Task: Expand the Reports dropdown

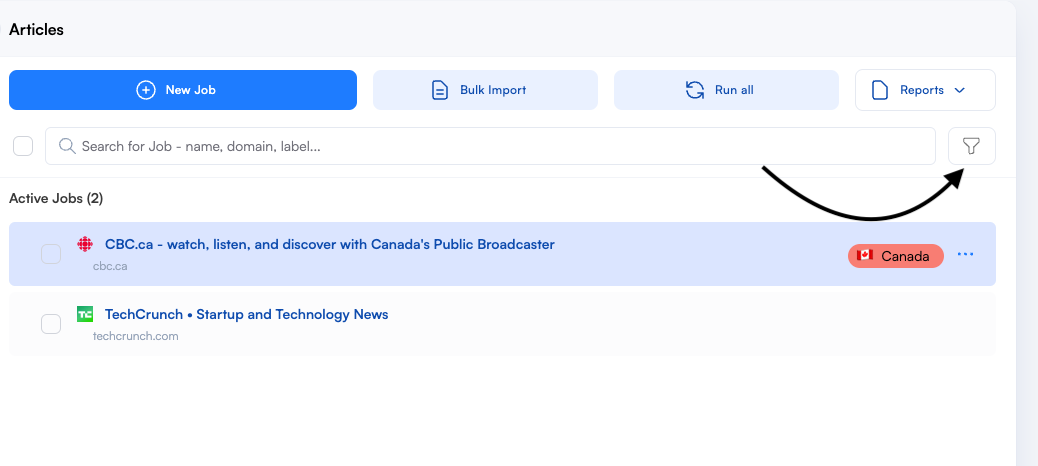Action: coord(925,90)
